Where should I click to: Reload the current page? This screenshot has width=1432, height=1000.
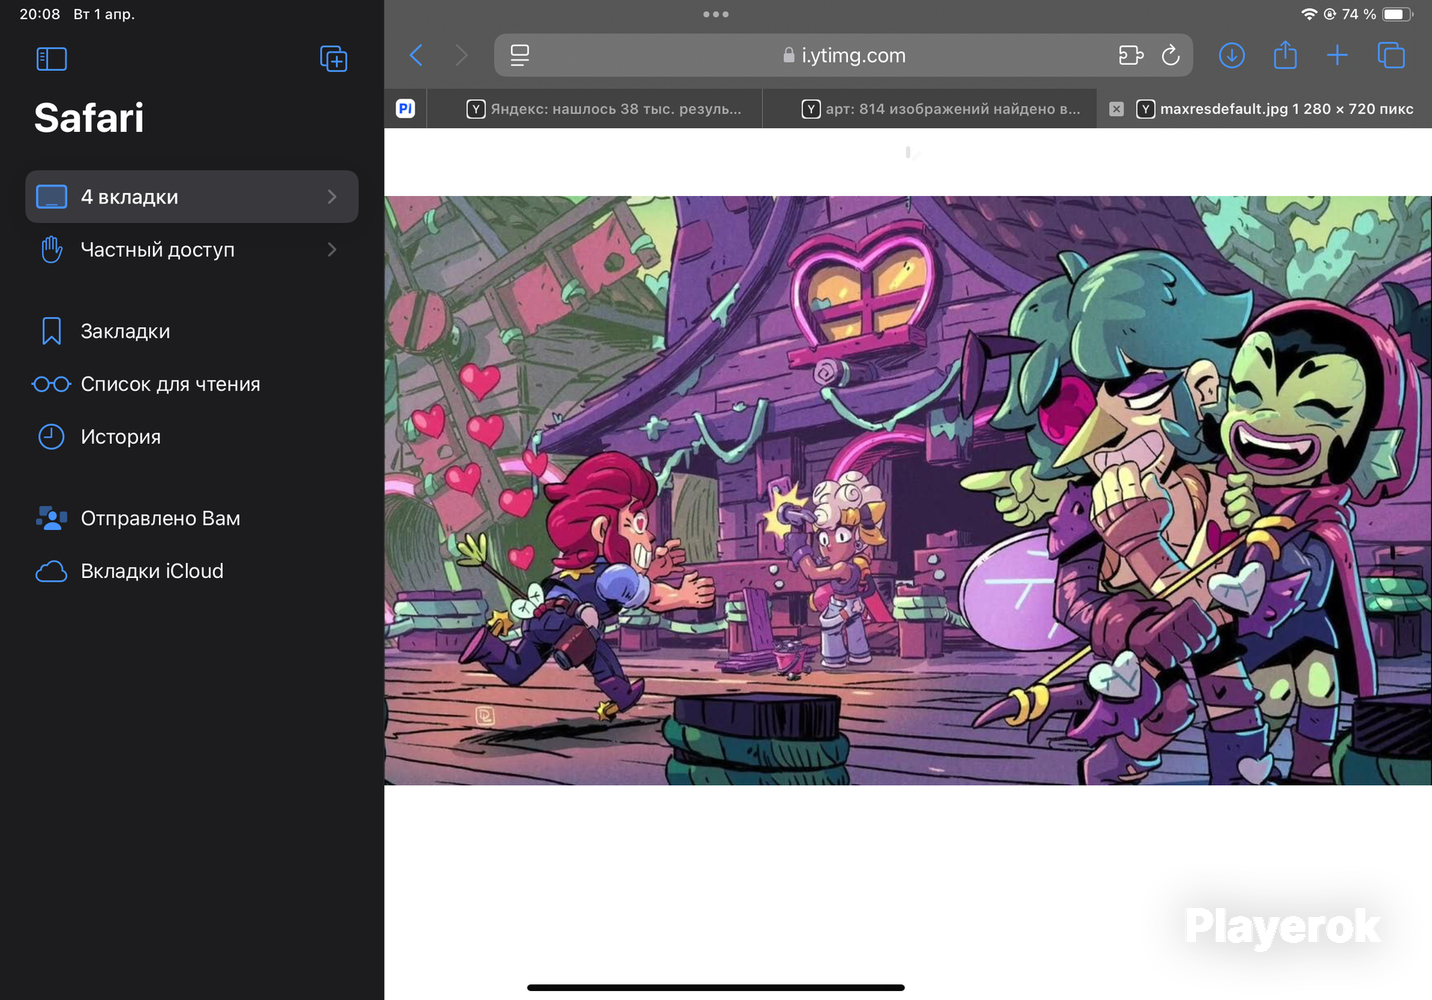tap(1171, 55)
